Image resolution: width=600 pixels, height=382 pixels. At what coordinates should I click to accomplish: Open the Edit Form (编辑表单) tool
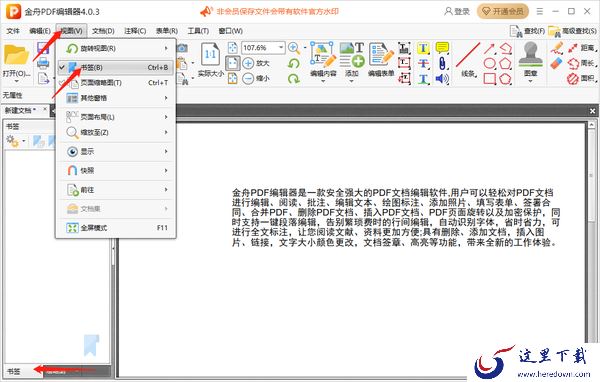(x=381, y=55)
